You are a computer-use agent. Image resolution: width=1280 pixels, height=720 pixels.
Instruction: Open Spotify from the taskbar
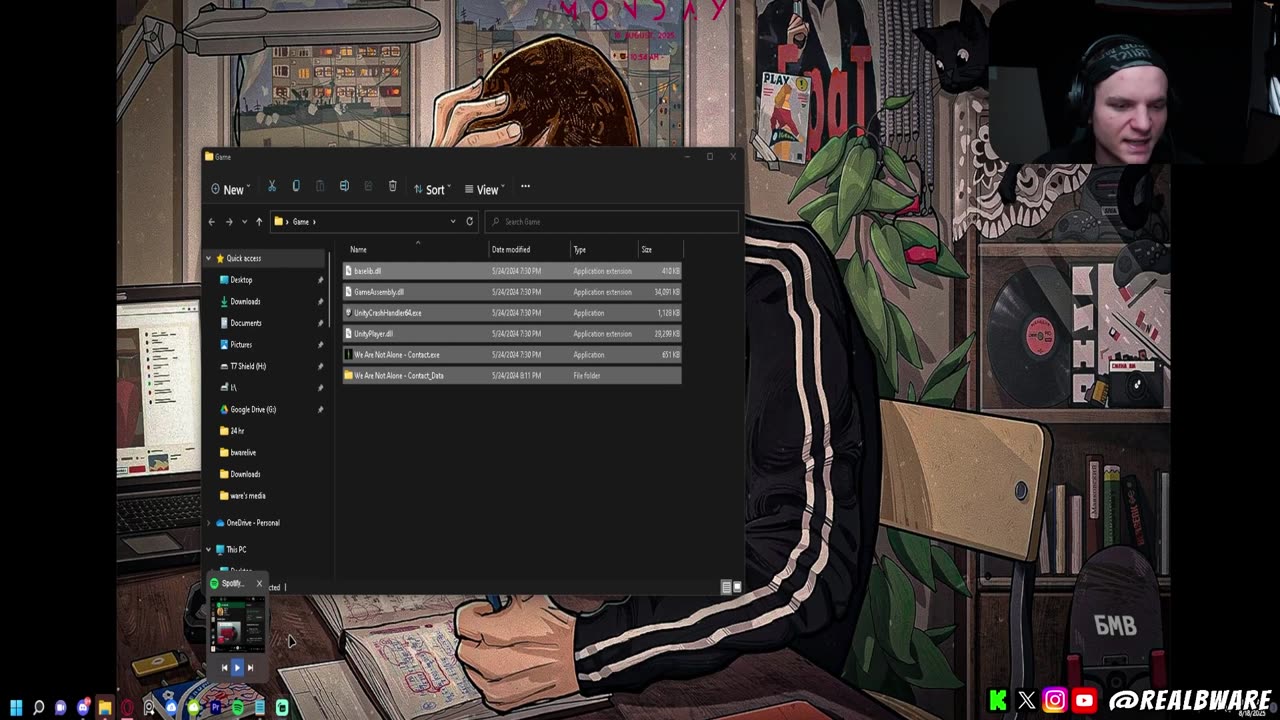tap(237, 708)
